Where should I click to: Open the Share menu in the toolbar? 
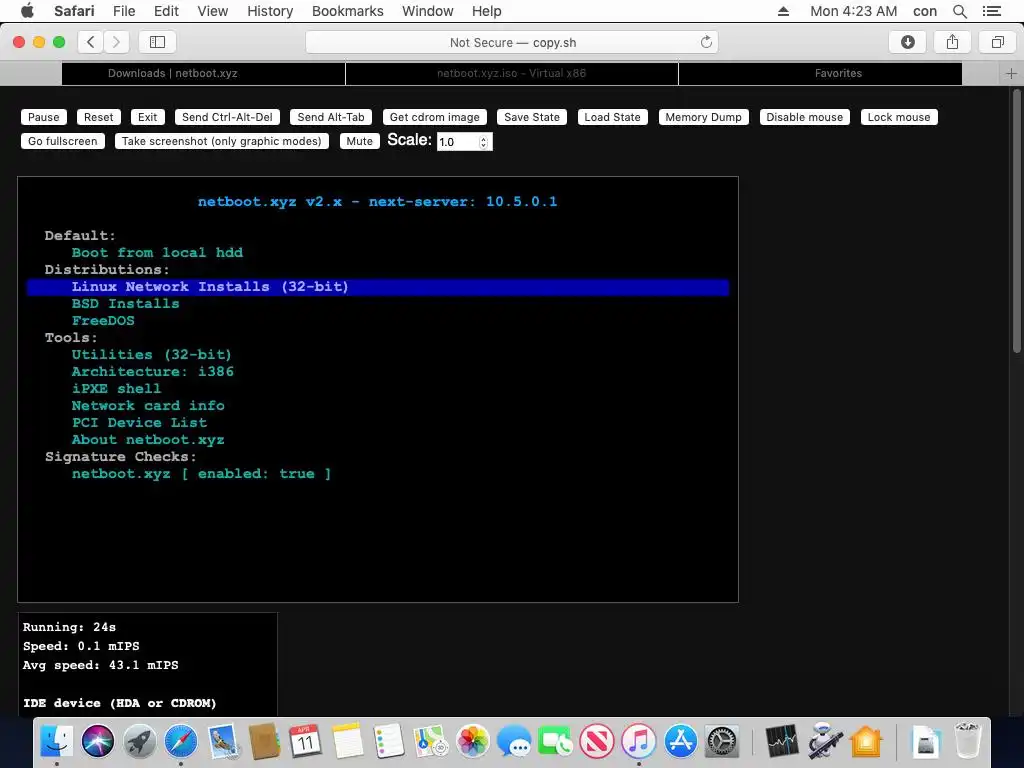952,42
